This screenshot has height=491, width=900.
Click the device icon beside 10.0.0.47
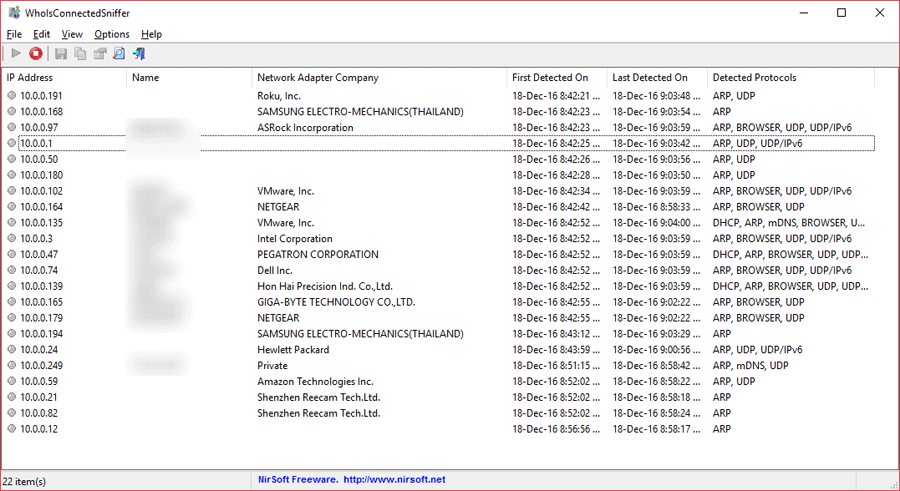point(11,254)
